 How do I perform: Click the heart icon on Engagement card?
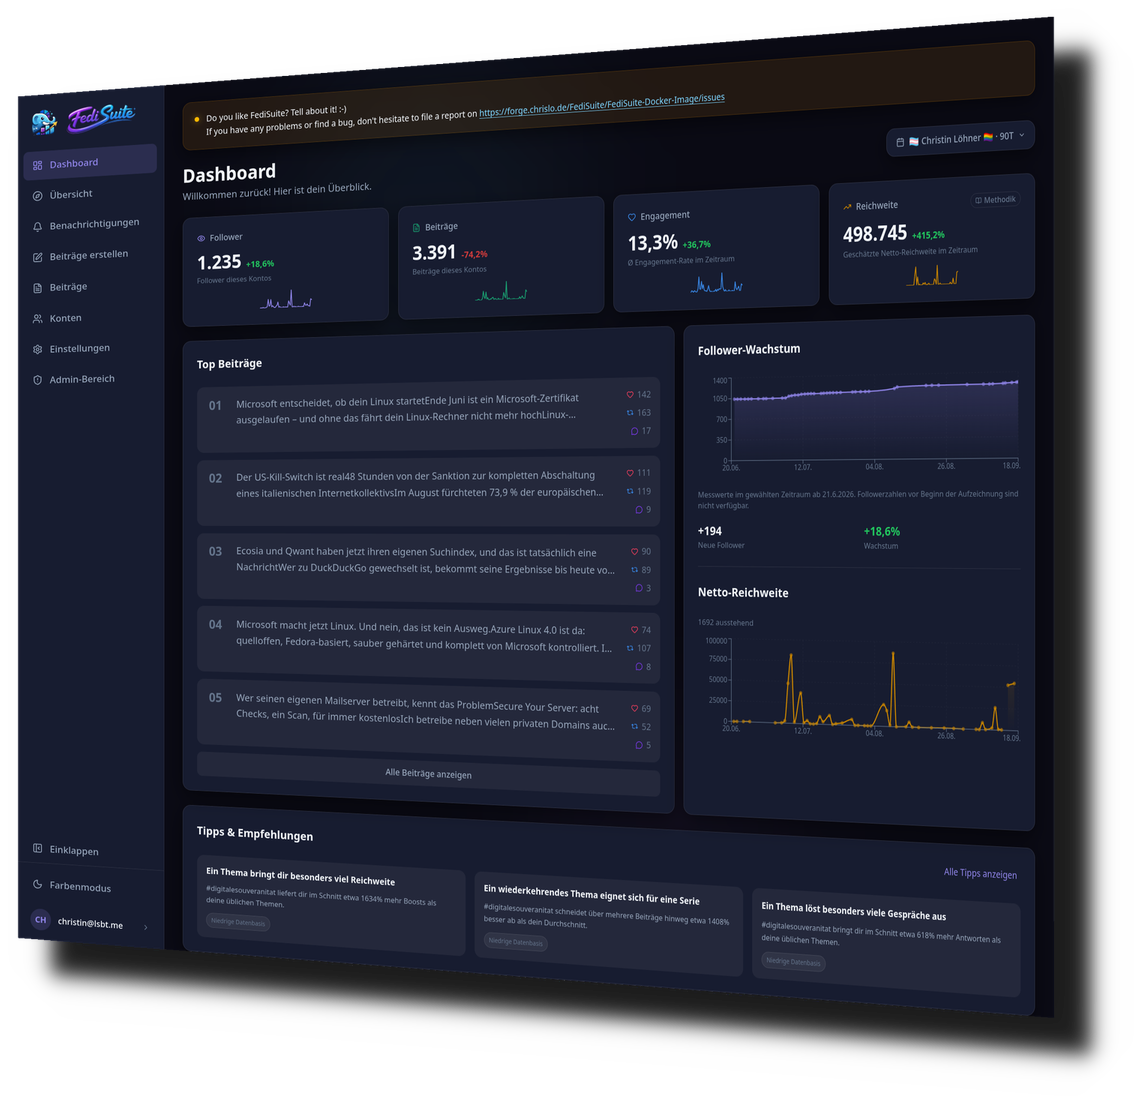[x=631, y=217]
